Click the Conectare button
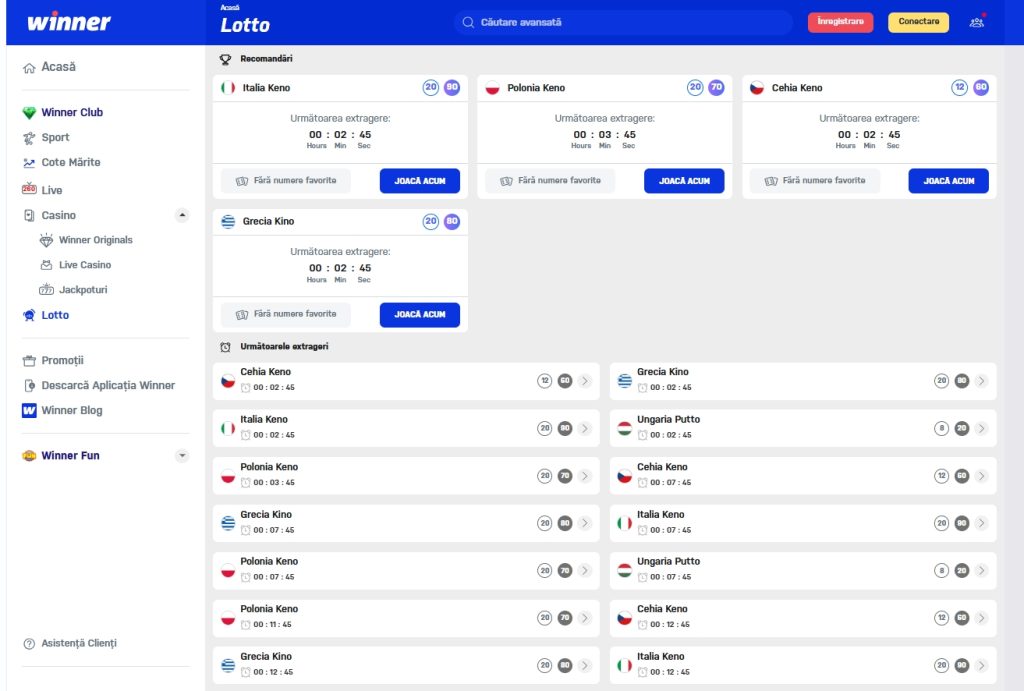This screenshot has width=1024, height=691. [918, 22]
